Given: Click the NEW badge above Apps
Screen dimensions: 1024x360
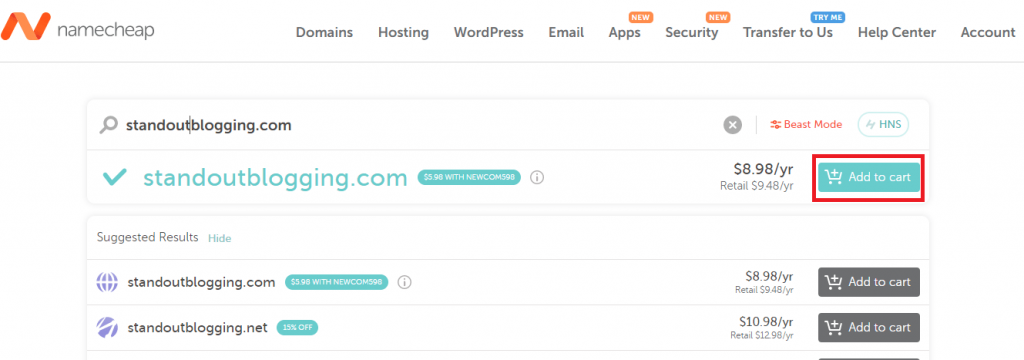Looking at the screenshot, I should pos(641,17).
